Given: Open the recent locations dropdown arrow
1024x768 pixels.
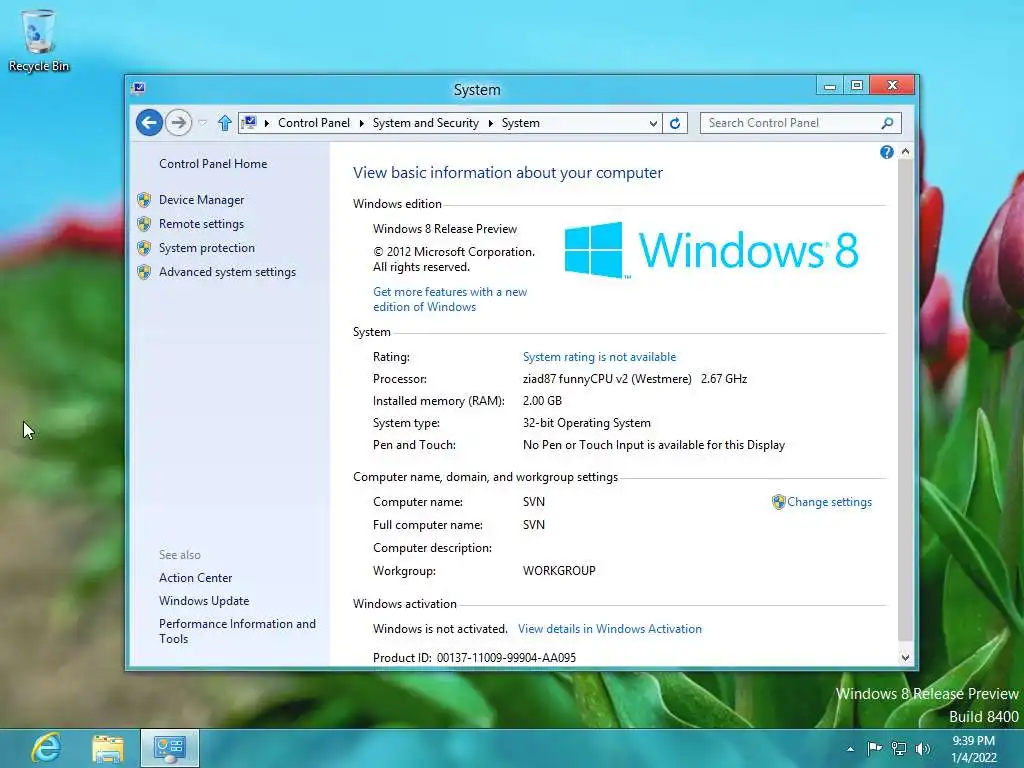Looking at the screenshot, I should tap(202, 123).
